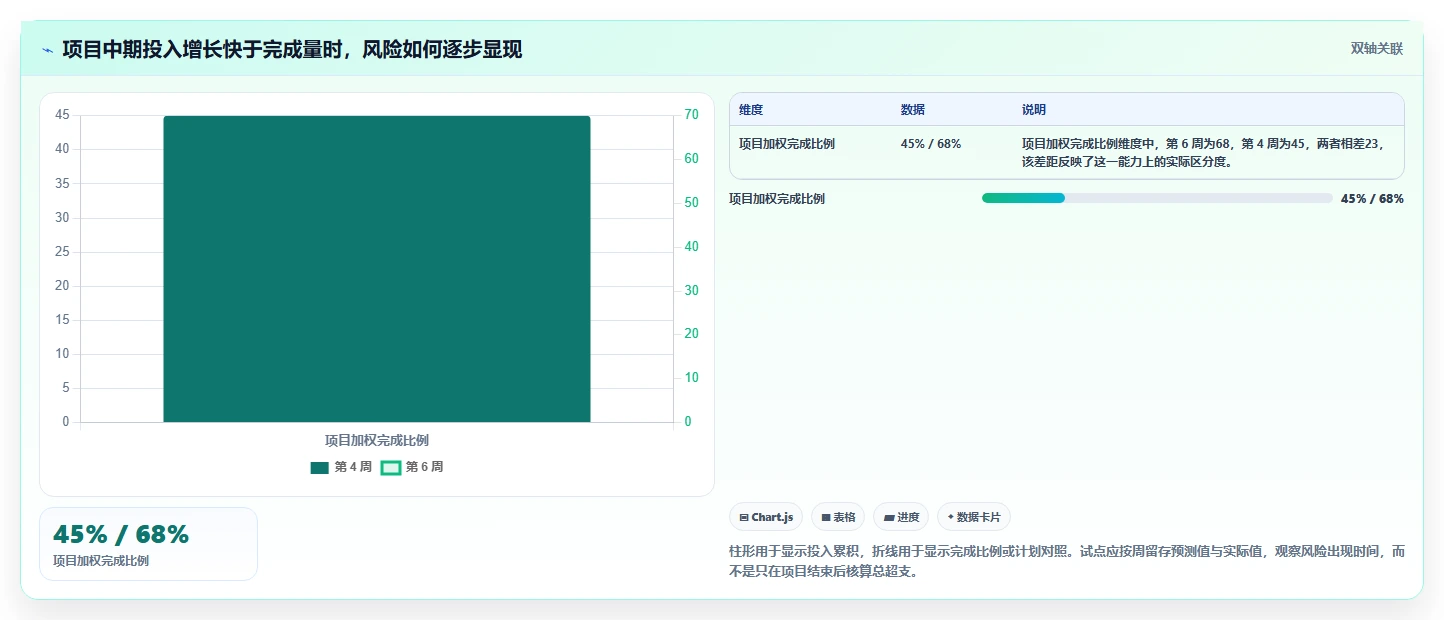Click the 说明 column header
Screen dimensions: 1444x620
(x=1034, y=110)
